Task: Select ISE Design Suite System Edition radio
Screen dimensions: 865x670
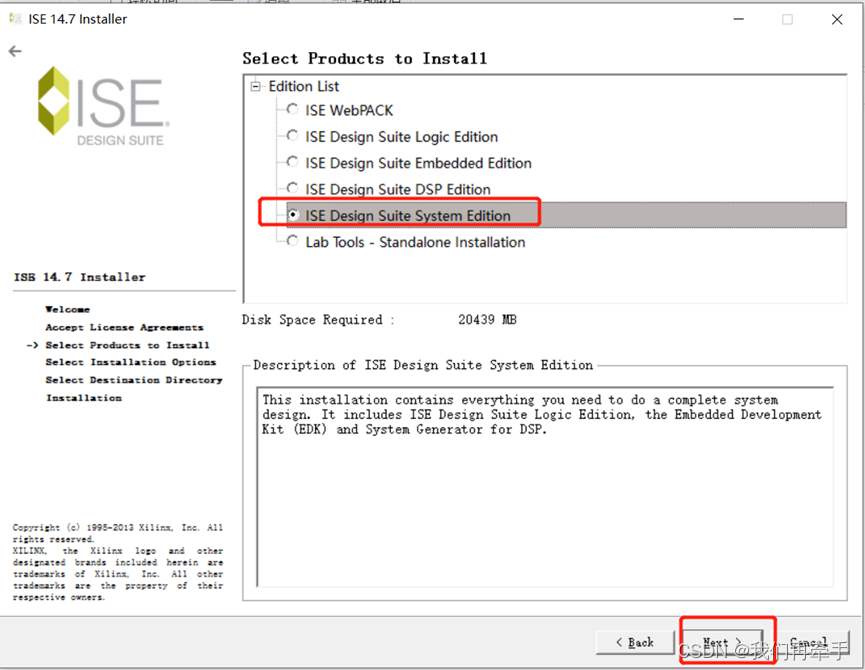Action: point(293,215)
